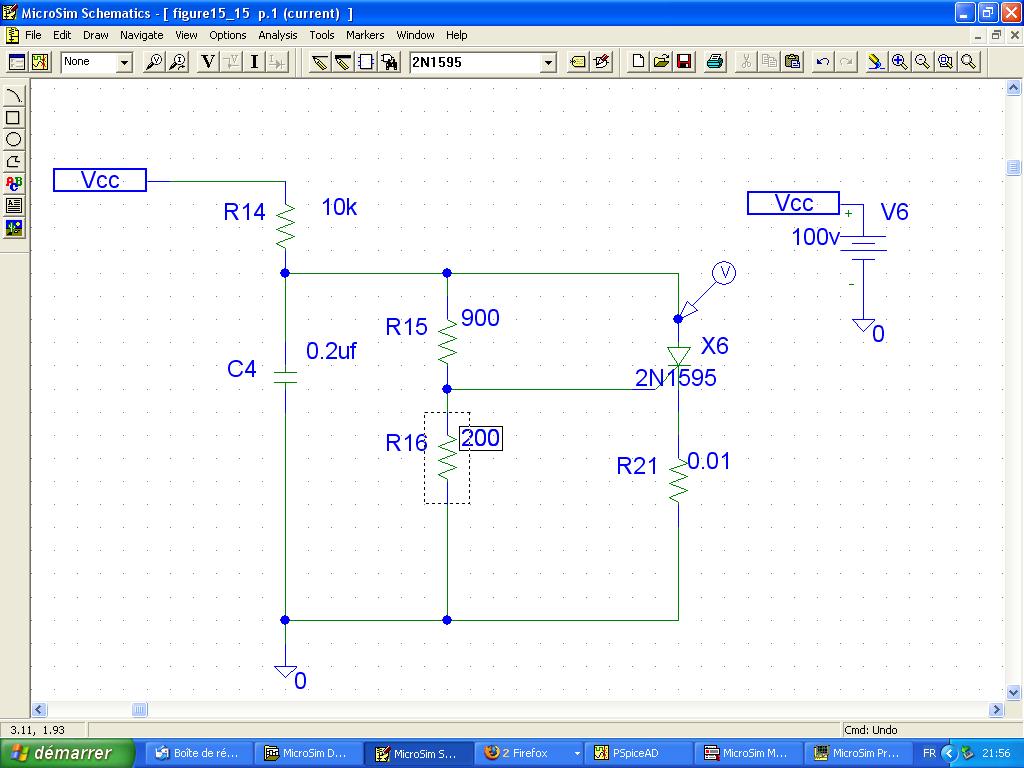The image size is (1024, 768).
Task: Select the Current Marker tool
Action: point(178,62)
